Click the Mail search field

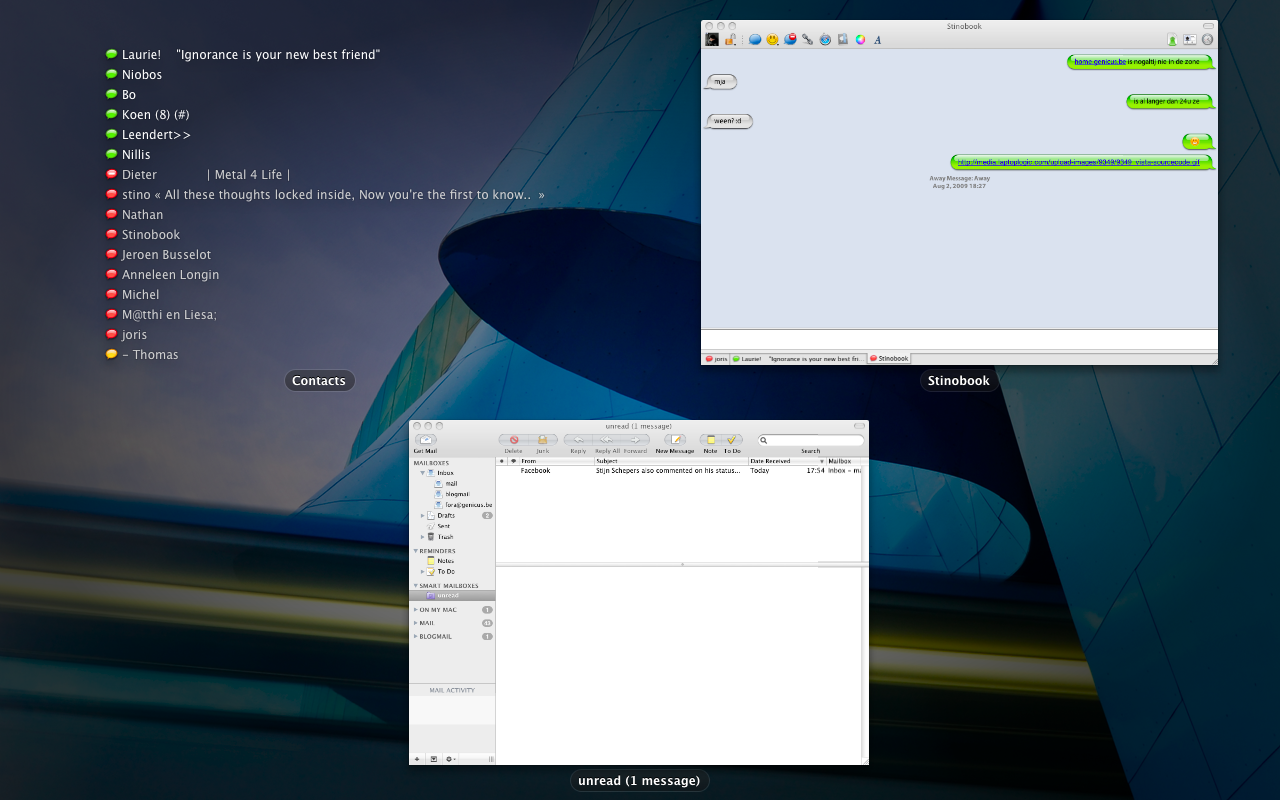coord(810,440)
